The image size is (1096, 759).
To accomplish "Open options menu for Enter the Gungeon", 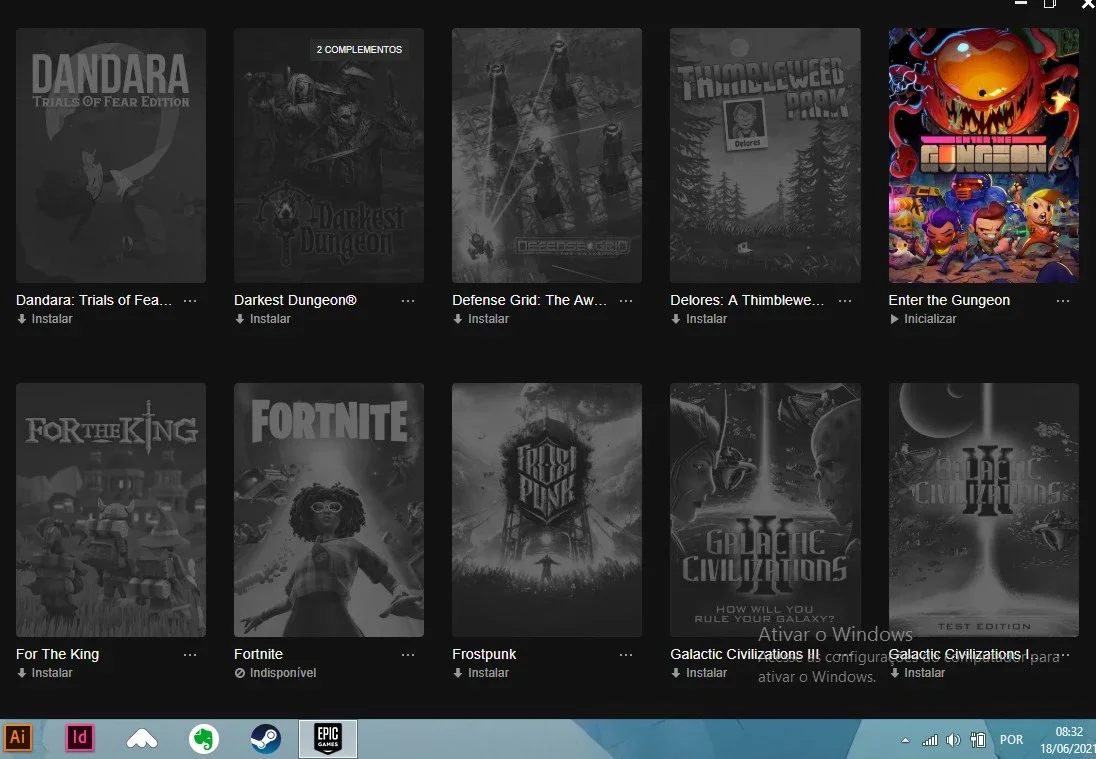I will (1063, 301).
